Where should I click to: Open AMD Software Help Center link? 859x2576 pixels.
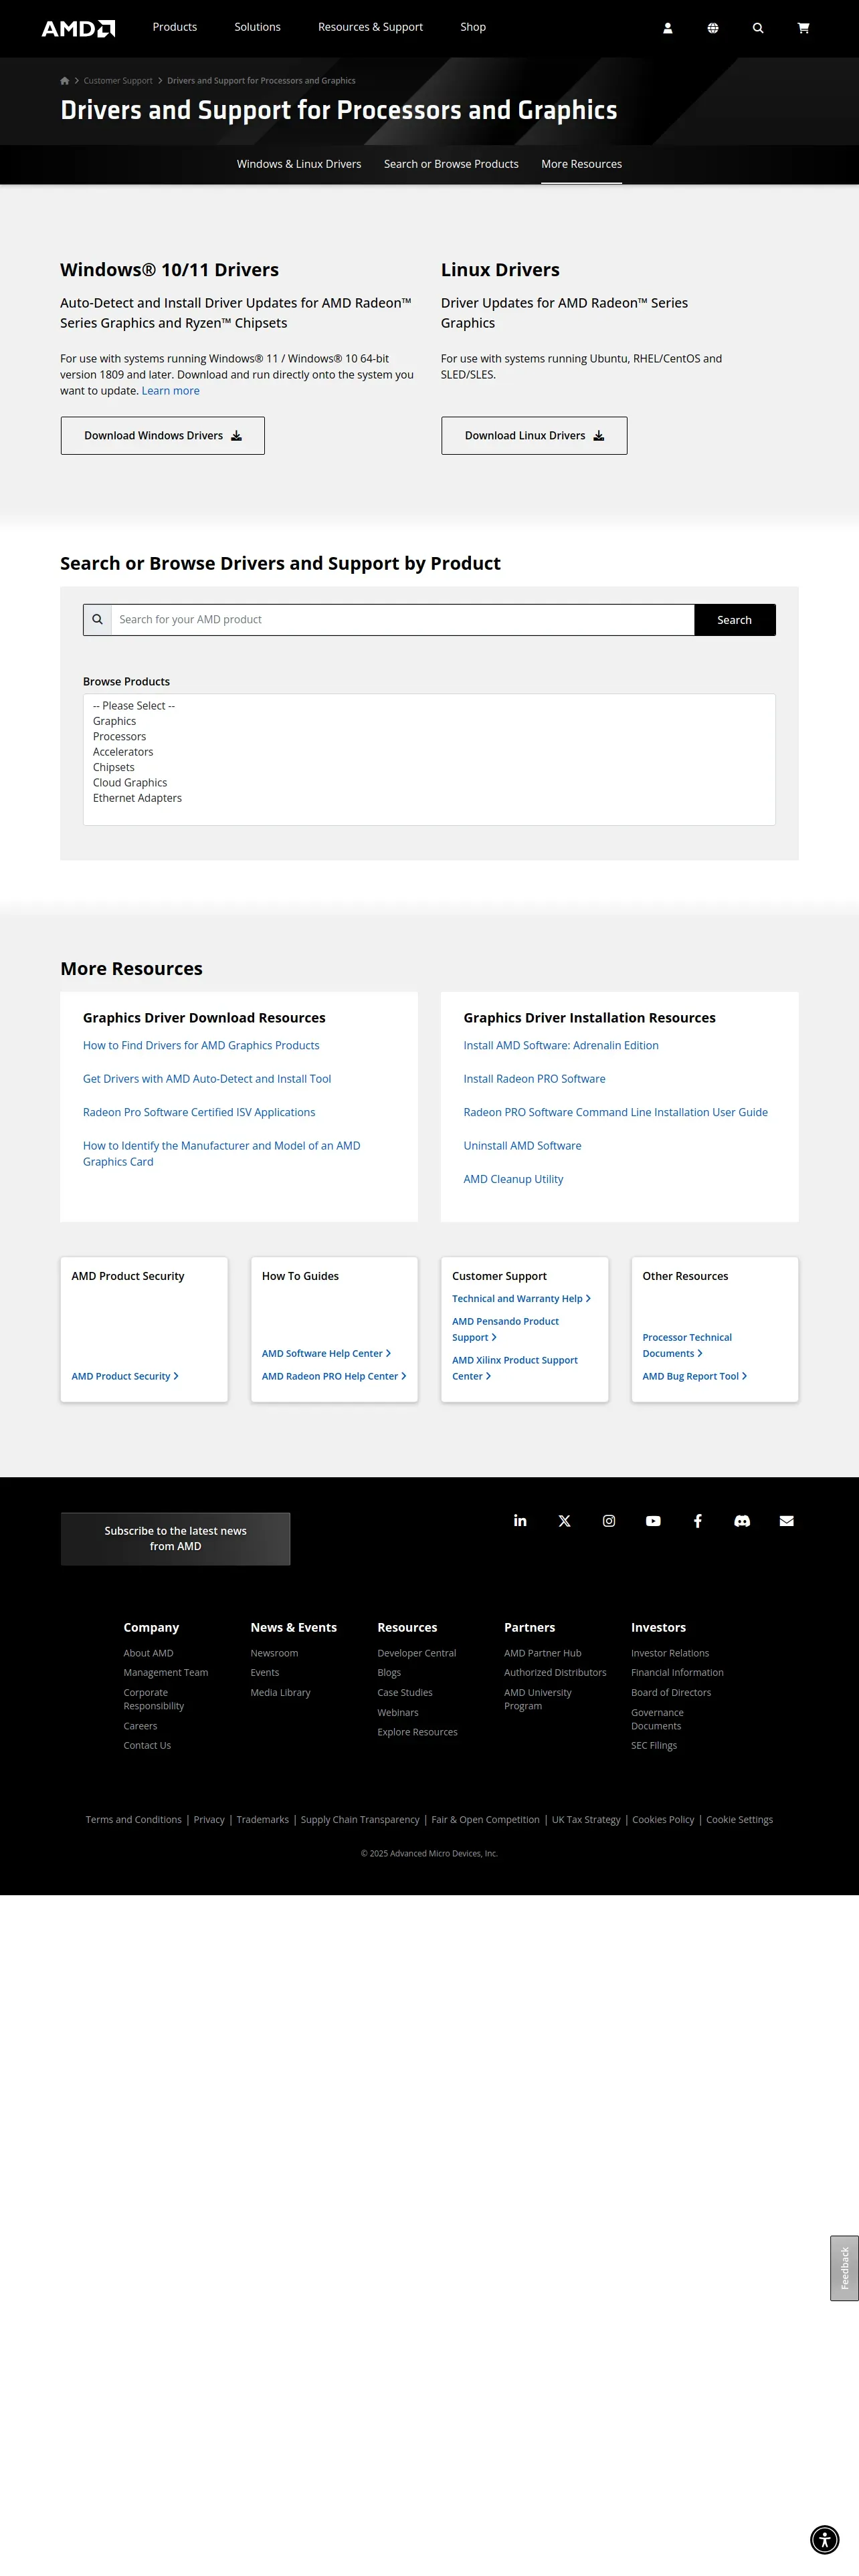click(x=326, y=1353)
